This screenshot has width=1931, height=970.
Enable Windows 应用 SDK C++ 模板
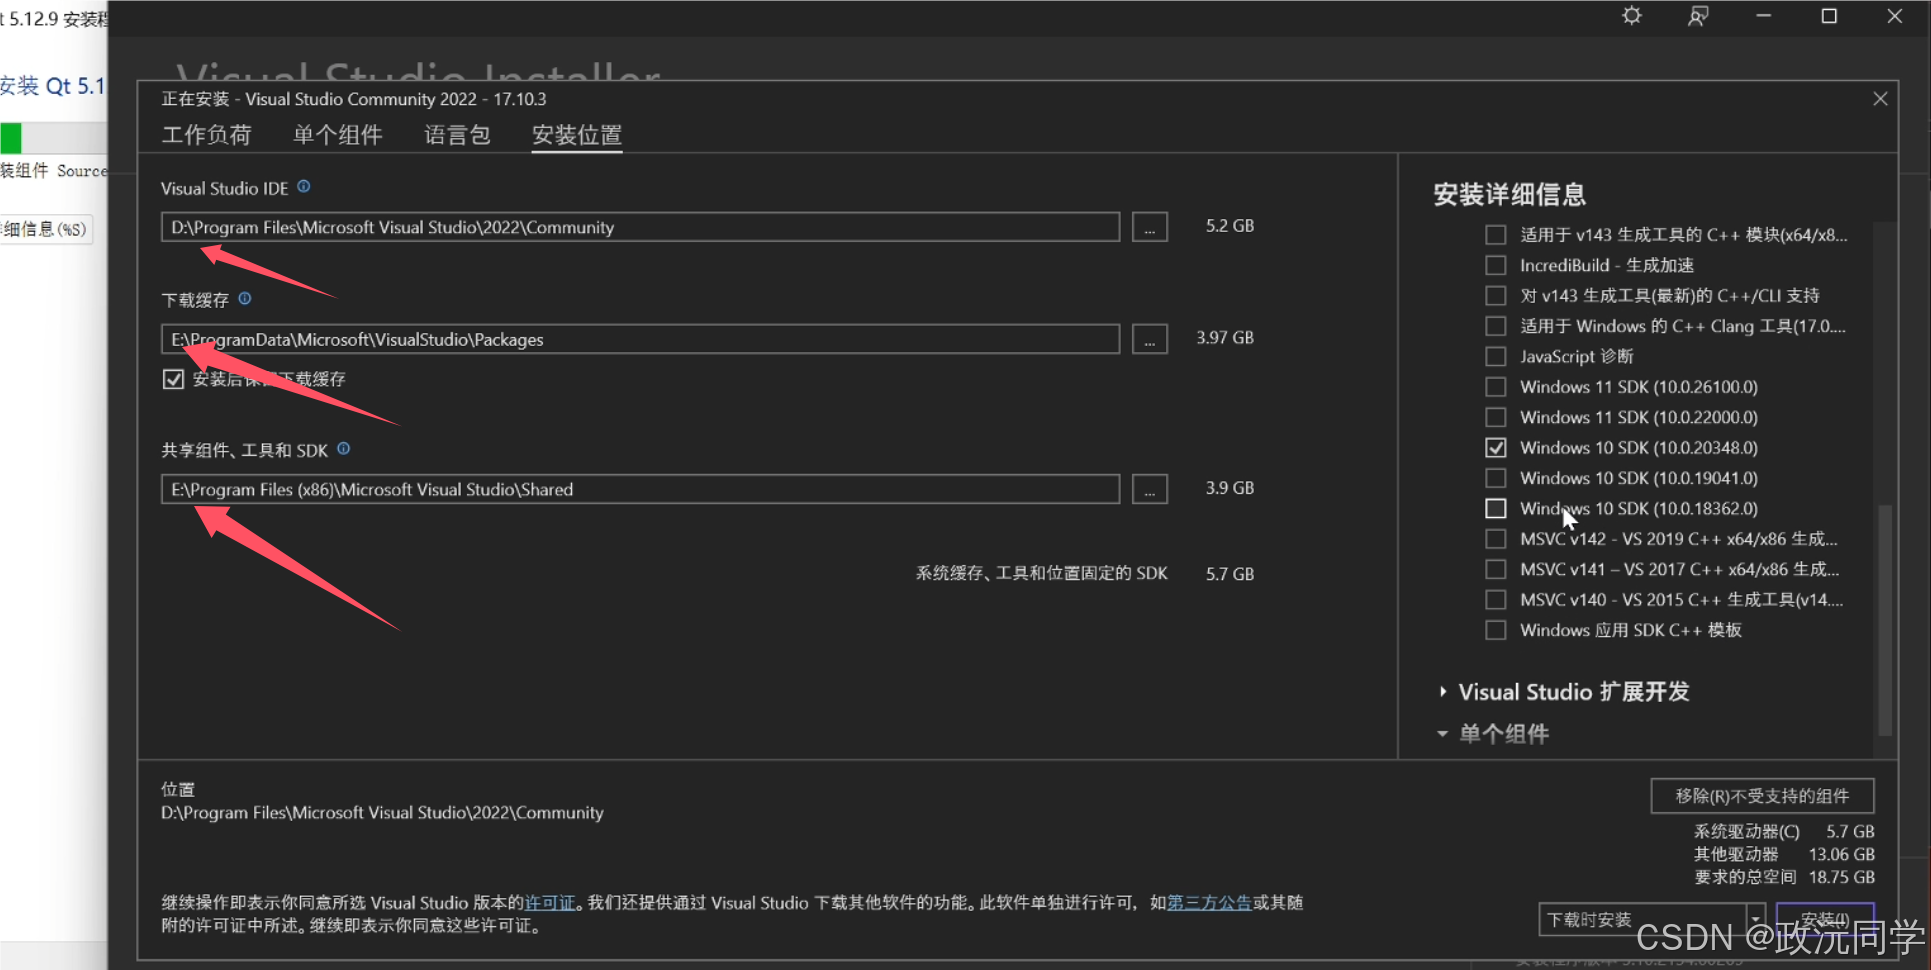(1495, 630)
